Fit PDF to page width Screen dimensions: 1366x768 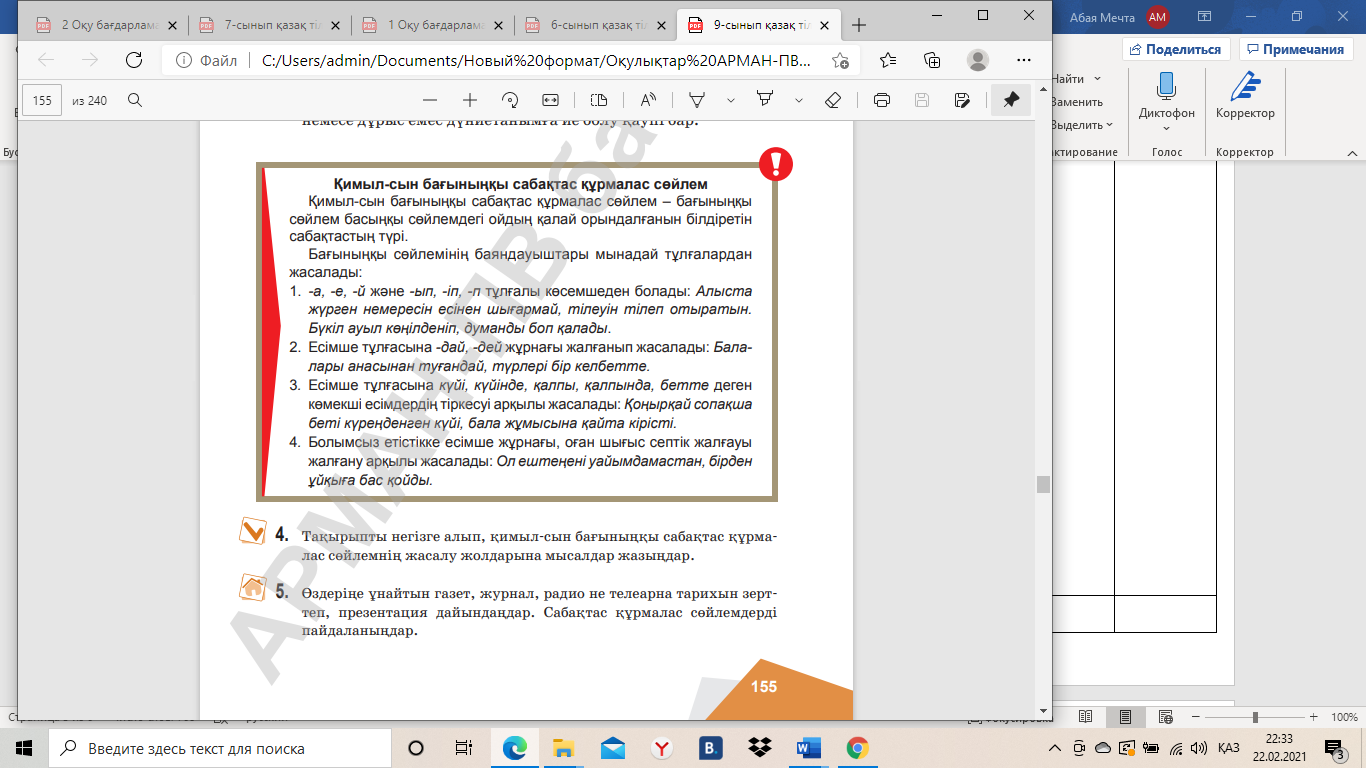550,100
